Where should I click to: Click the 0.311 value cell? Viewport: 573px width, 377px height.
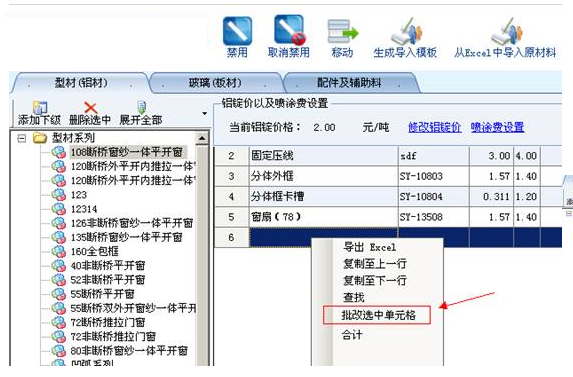point(491,197)
